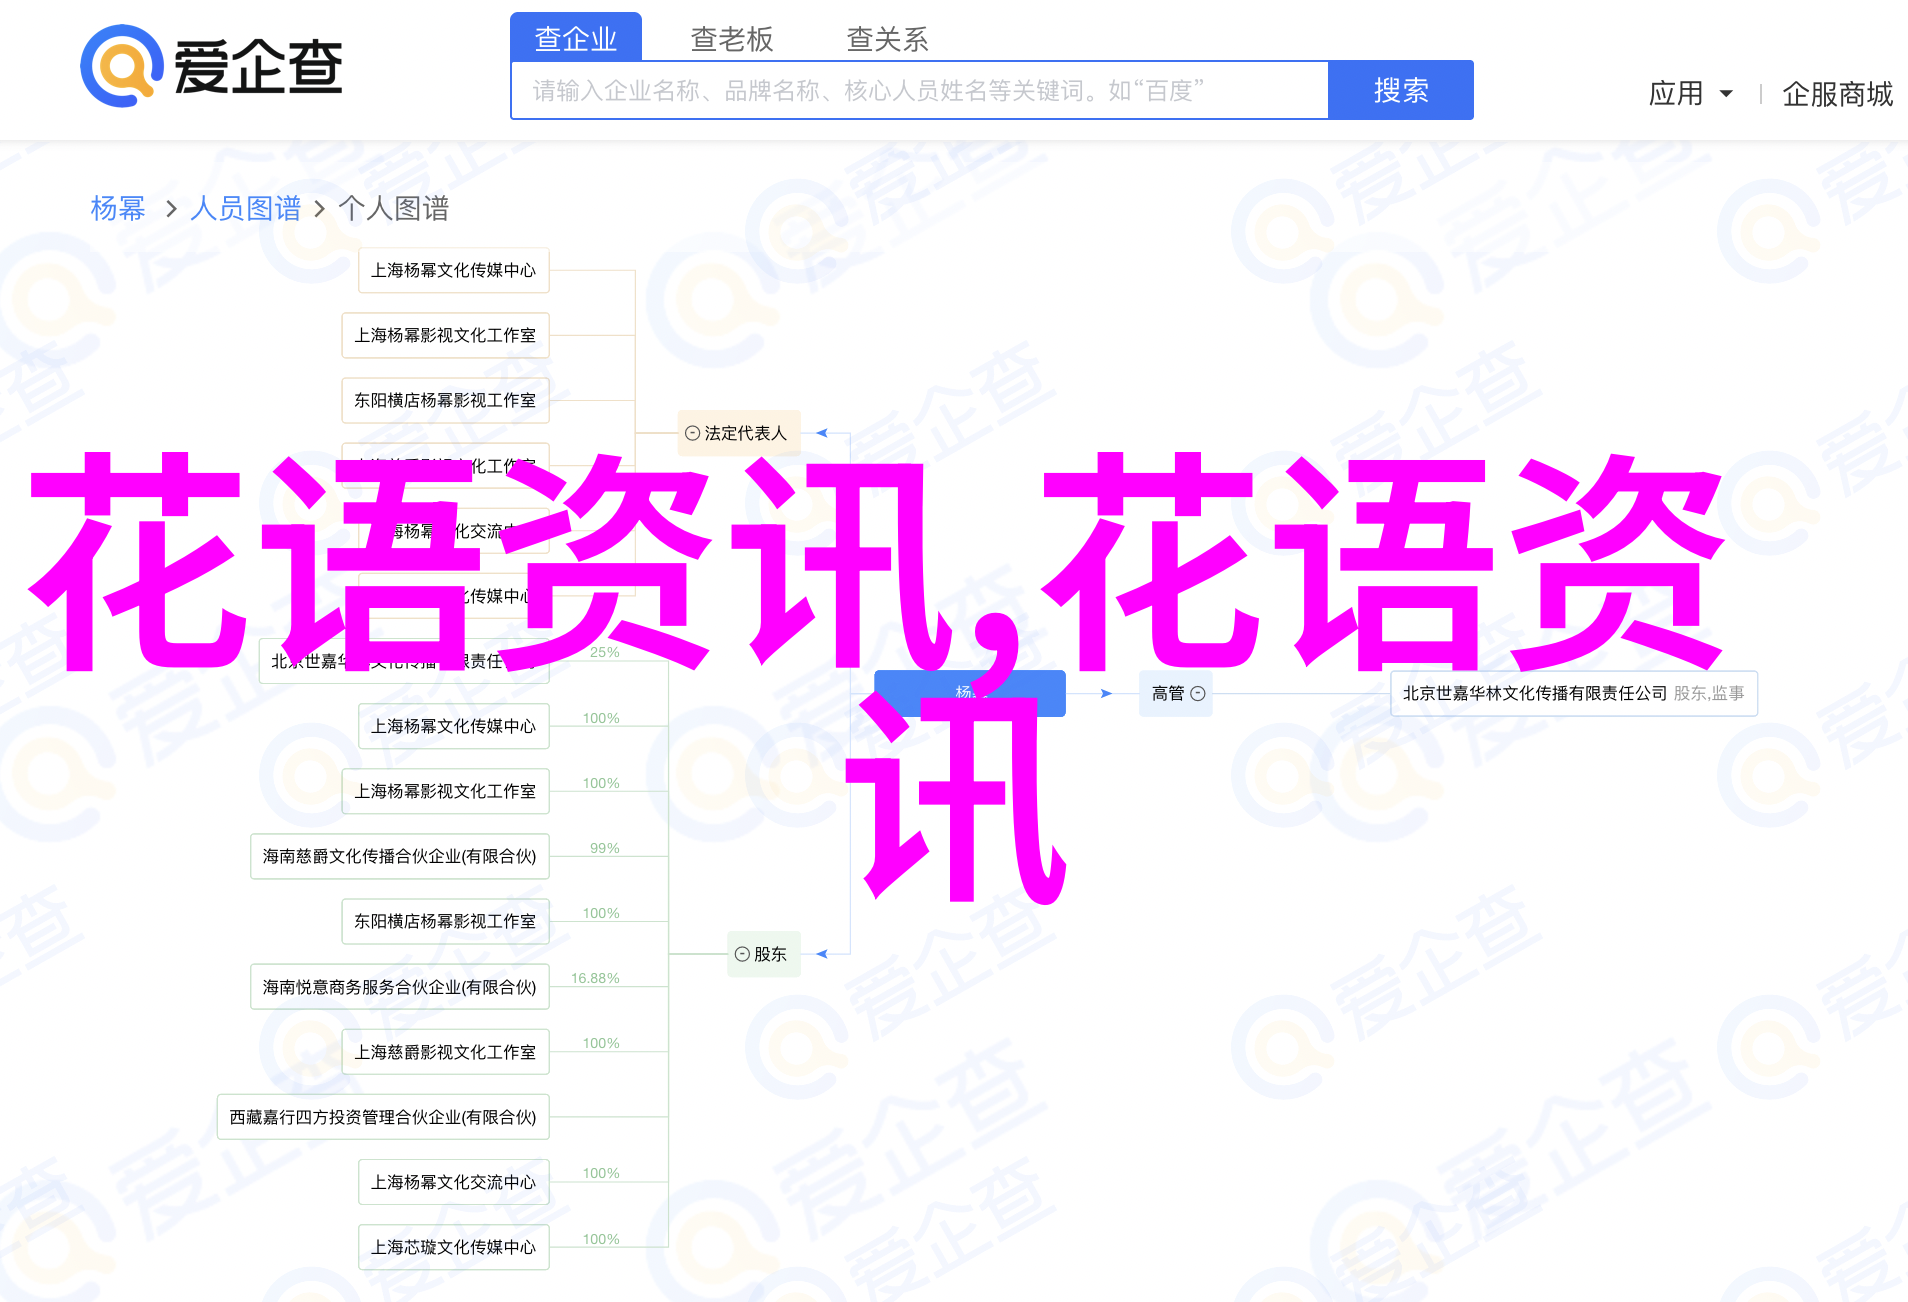The width and height of the screenshot is (1908, 1302).
Task: Select 上海杨幂文化传媒中心 shareholder node with 100%
Action: tap(454, 726)
